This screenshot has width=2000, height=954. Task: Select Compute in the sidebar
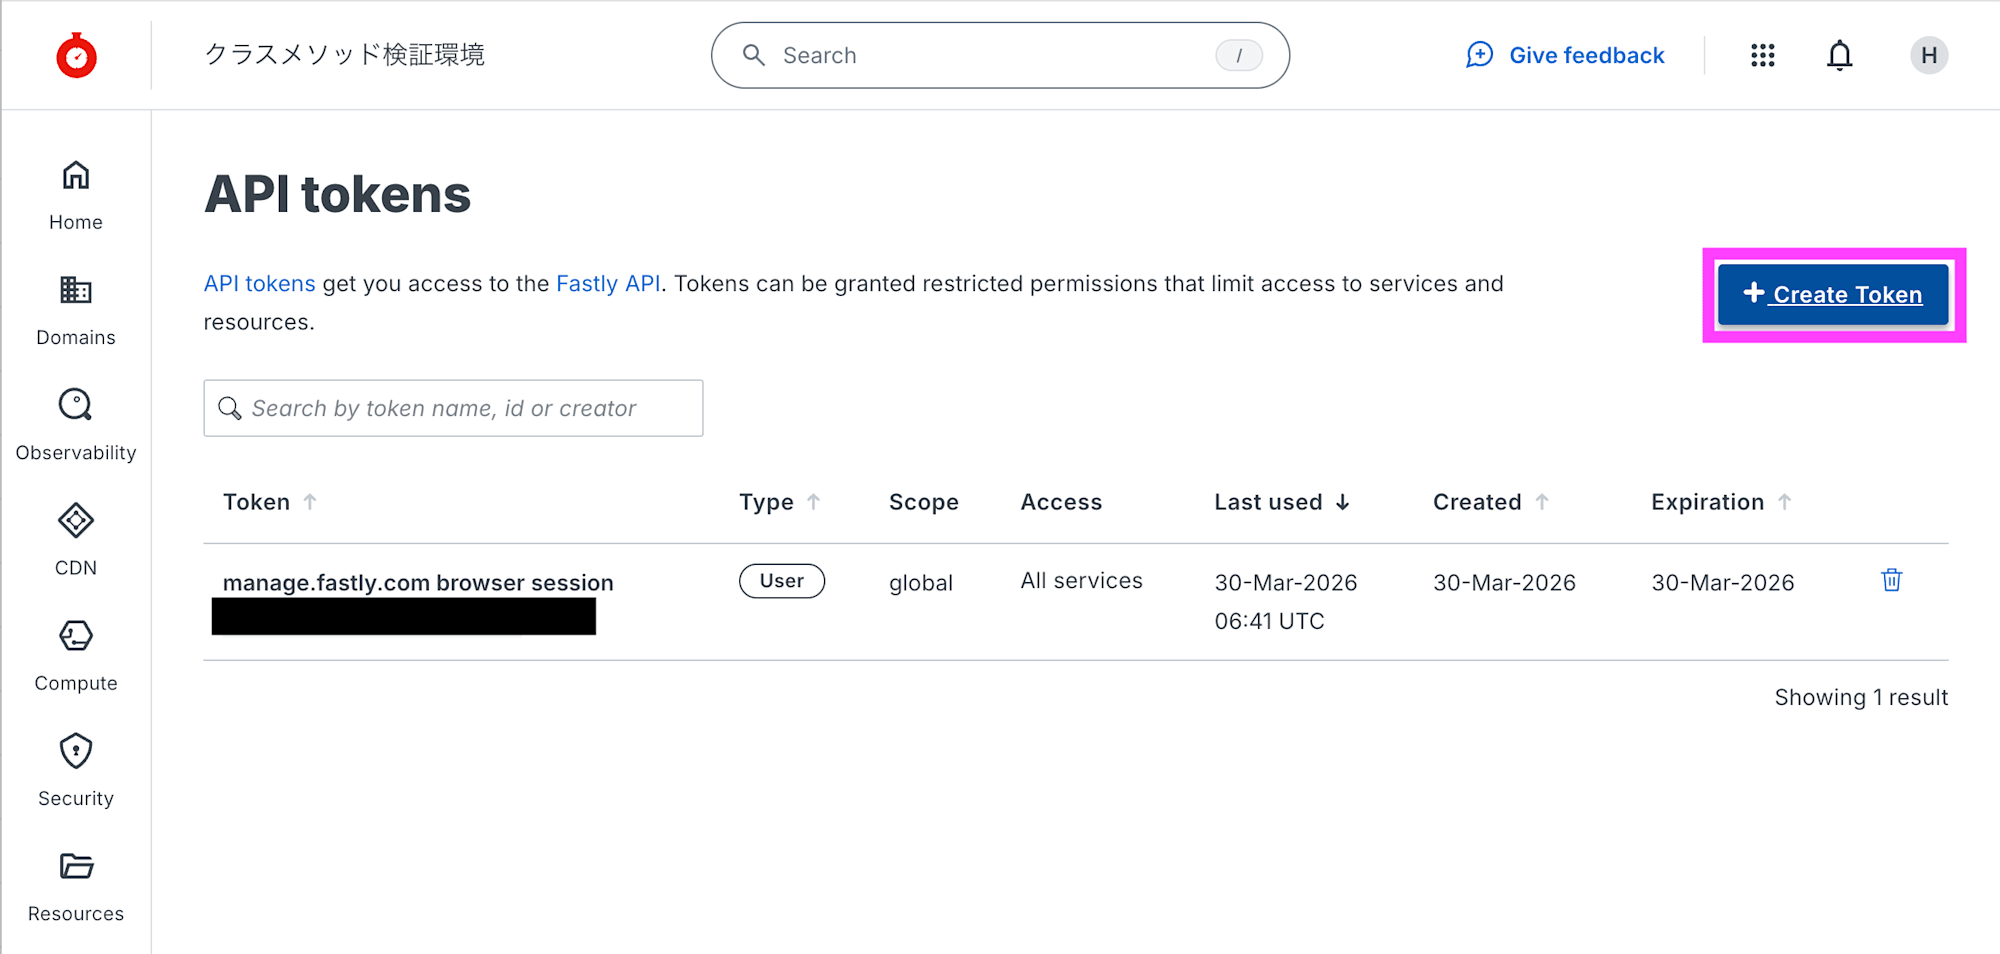coord(76,656)
